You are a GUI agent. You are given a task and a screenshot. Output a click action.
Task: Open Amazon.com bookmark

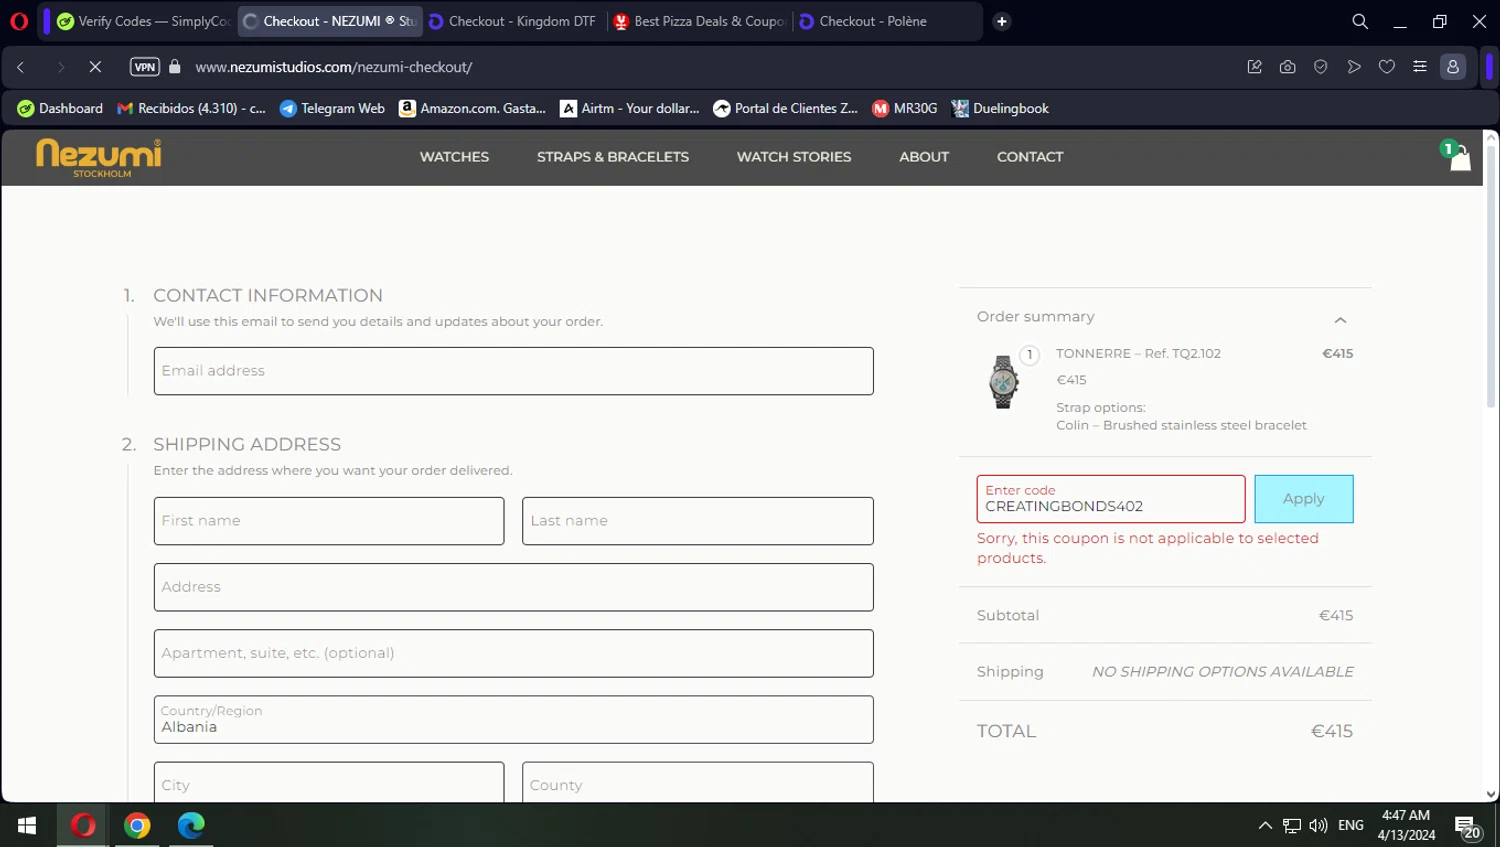click(472, 108)
